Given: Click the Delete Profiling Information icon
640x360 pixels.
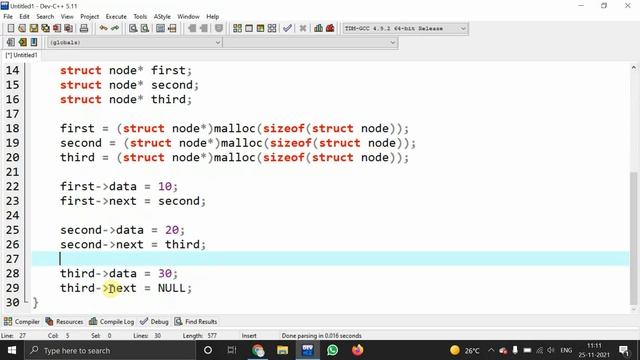Looking at the screenshot, I should [x=330, y=28].
